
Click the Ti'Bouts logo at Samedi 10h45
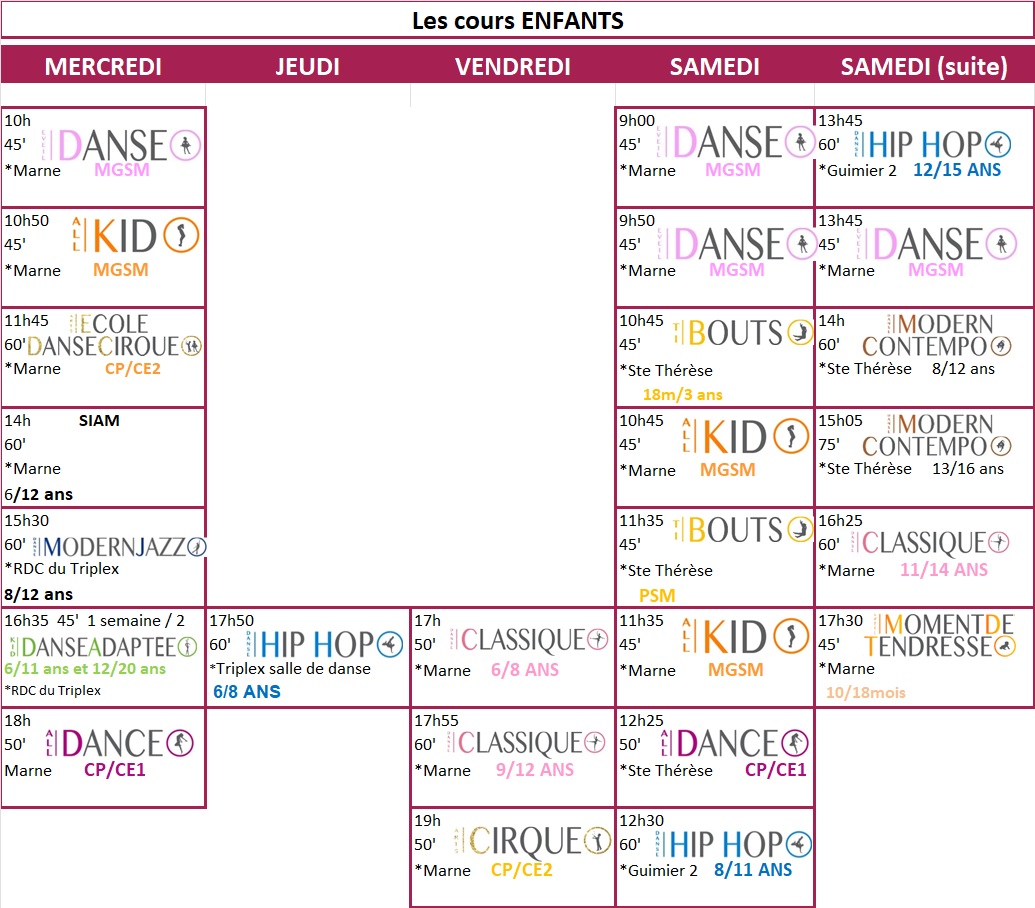click(x=742, y=333)
